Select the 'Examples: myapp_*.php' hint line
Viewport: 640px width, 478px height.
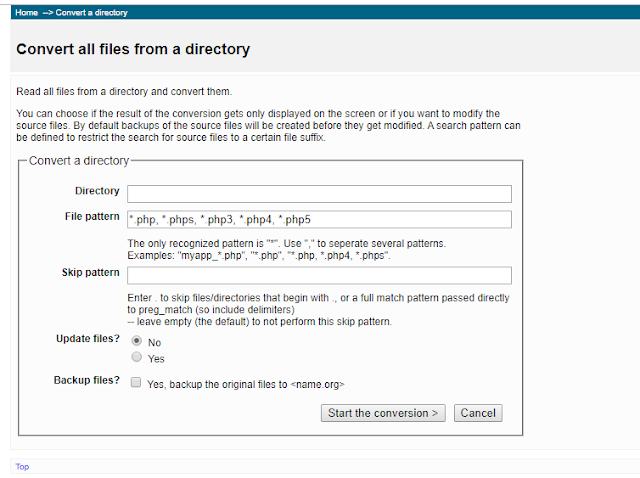click(259, 256)
